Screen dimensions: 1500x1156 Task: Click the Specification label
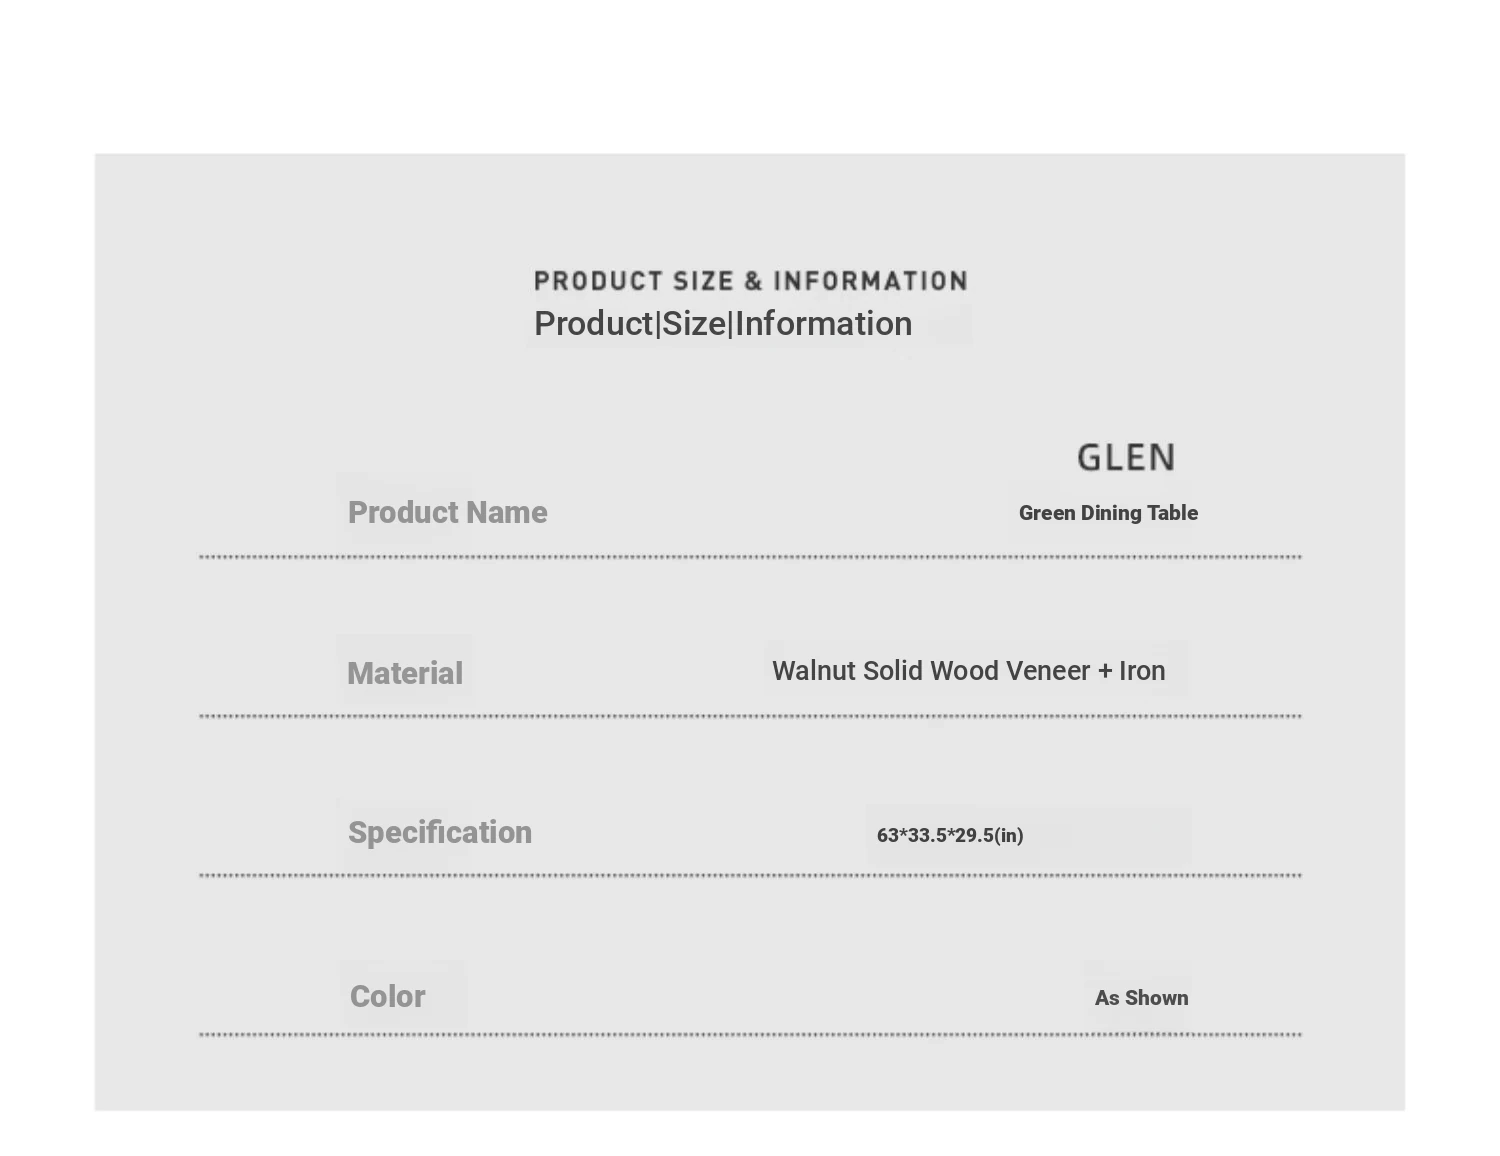[440, 833]
